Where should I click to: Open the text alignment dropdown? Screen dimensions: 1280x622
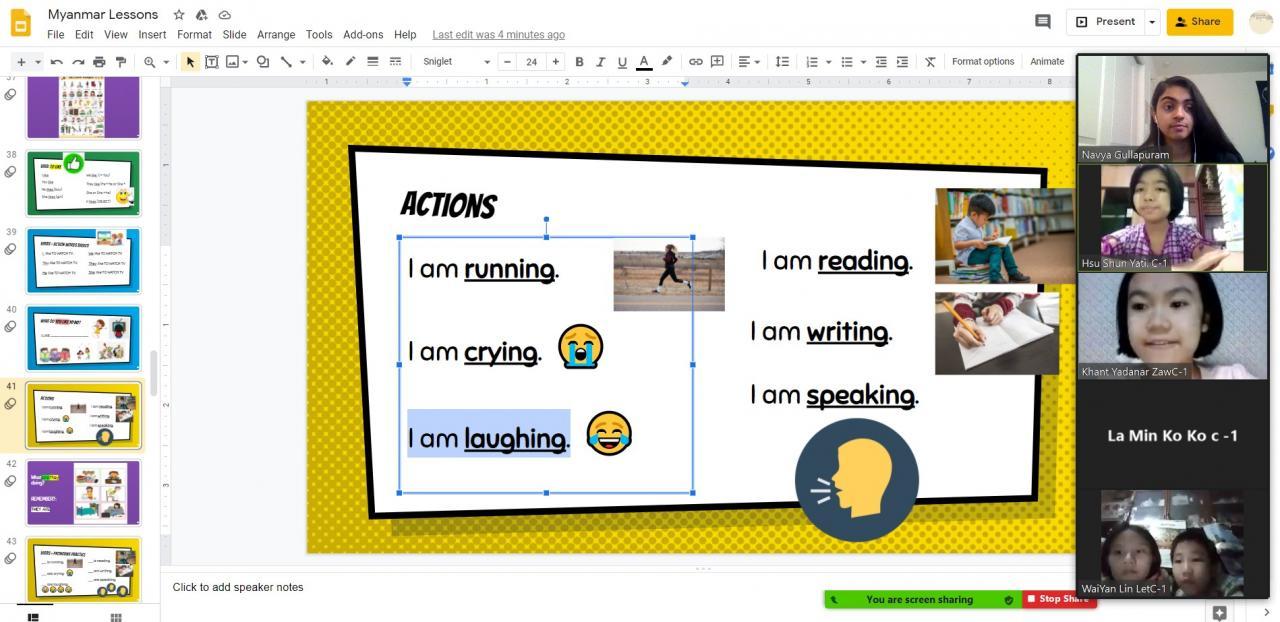pyautogui.click(x=749, y=62)
